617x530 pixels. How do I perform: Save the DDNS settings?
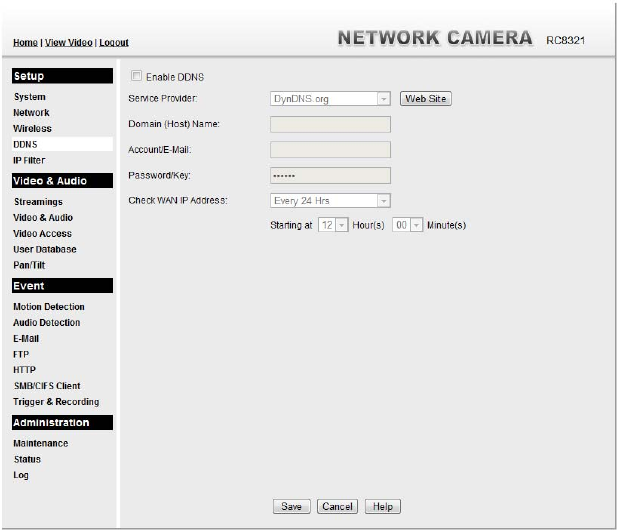pos(292,506)
